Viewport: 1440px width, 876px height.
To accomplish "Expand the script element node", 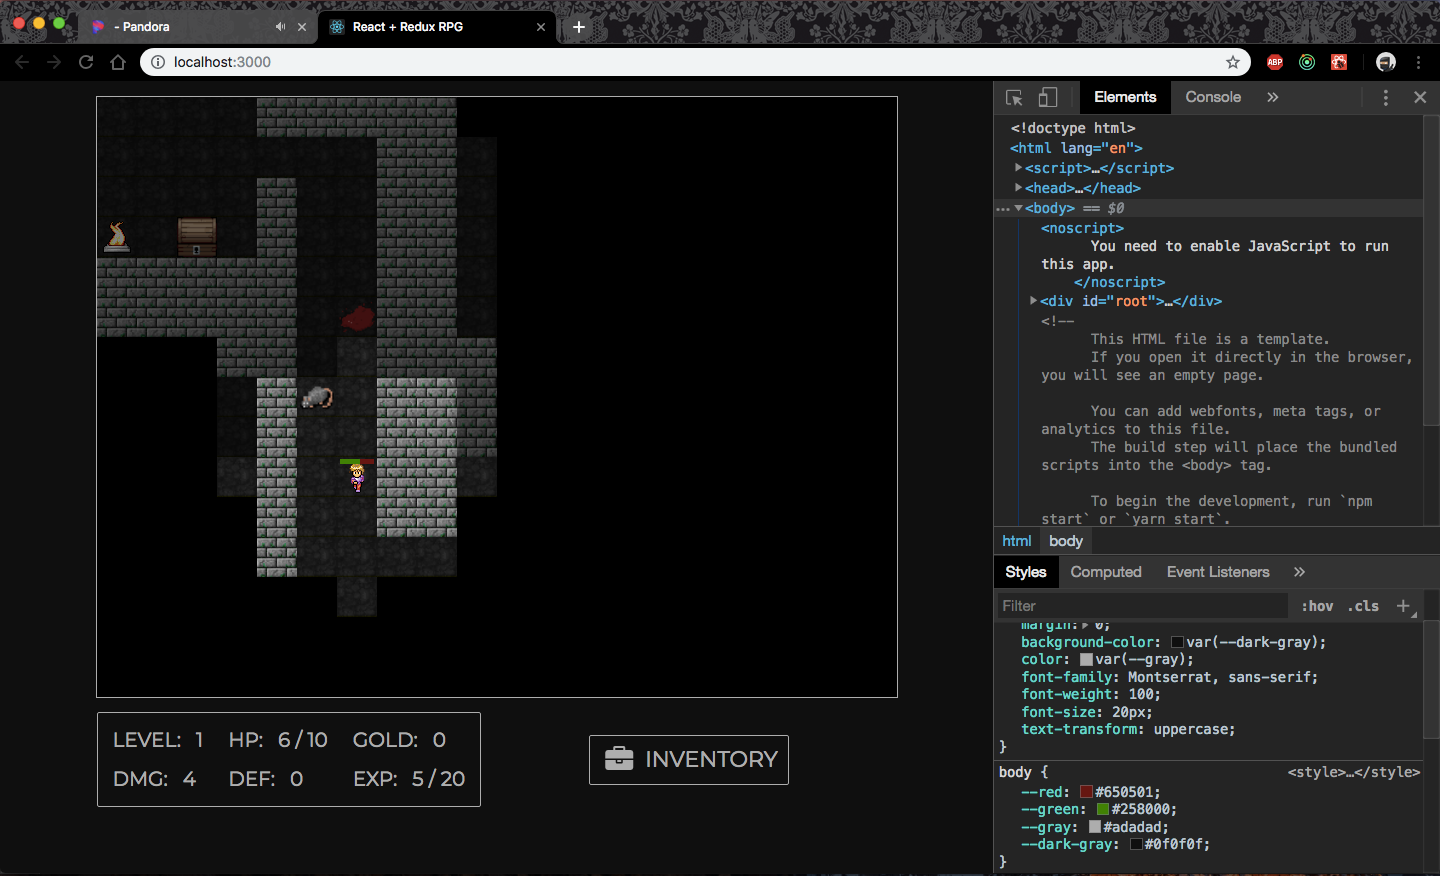I will [x=1019, y=168].
